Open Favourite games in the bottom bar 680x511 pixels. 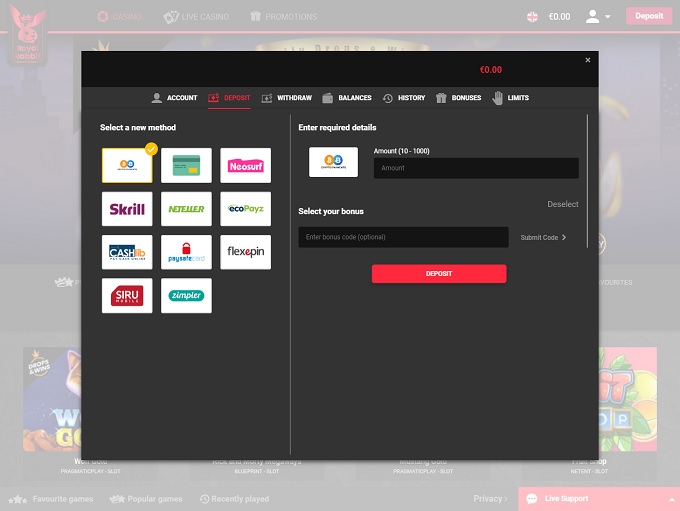(x=51, y=499)
